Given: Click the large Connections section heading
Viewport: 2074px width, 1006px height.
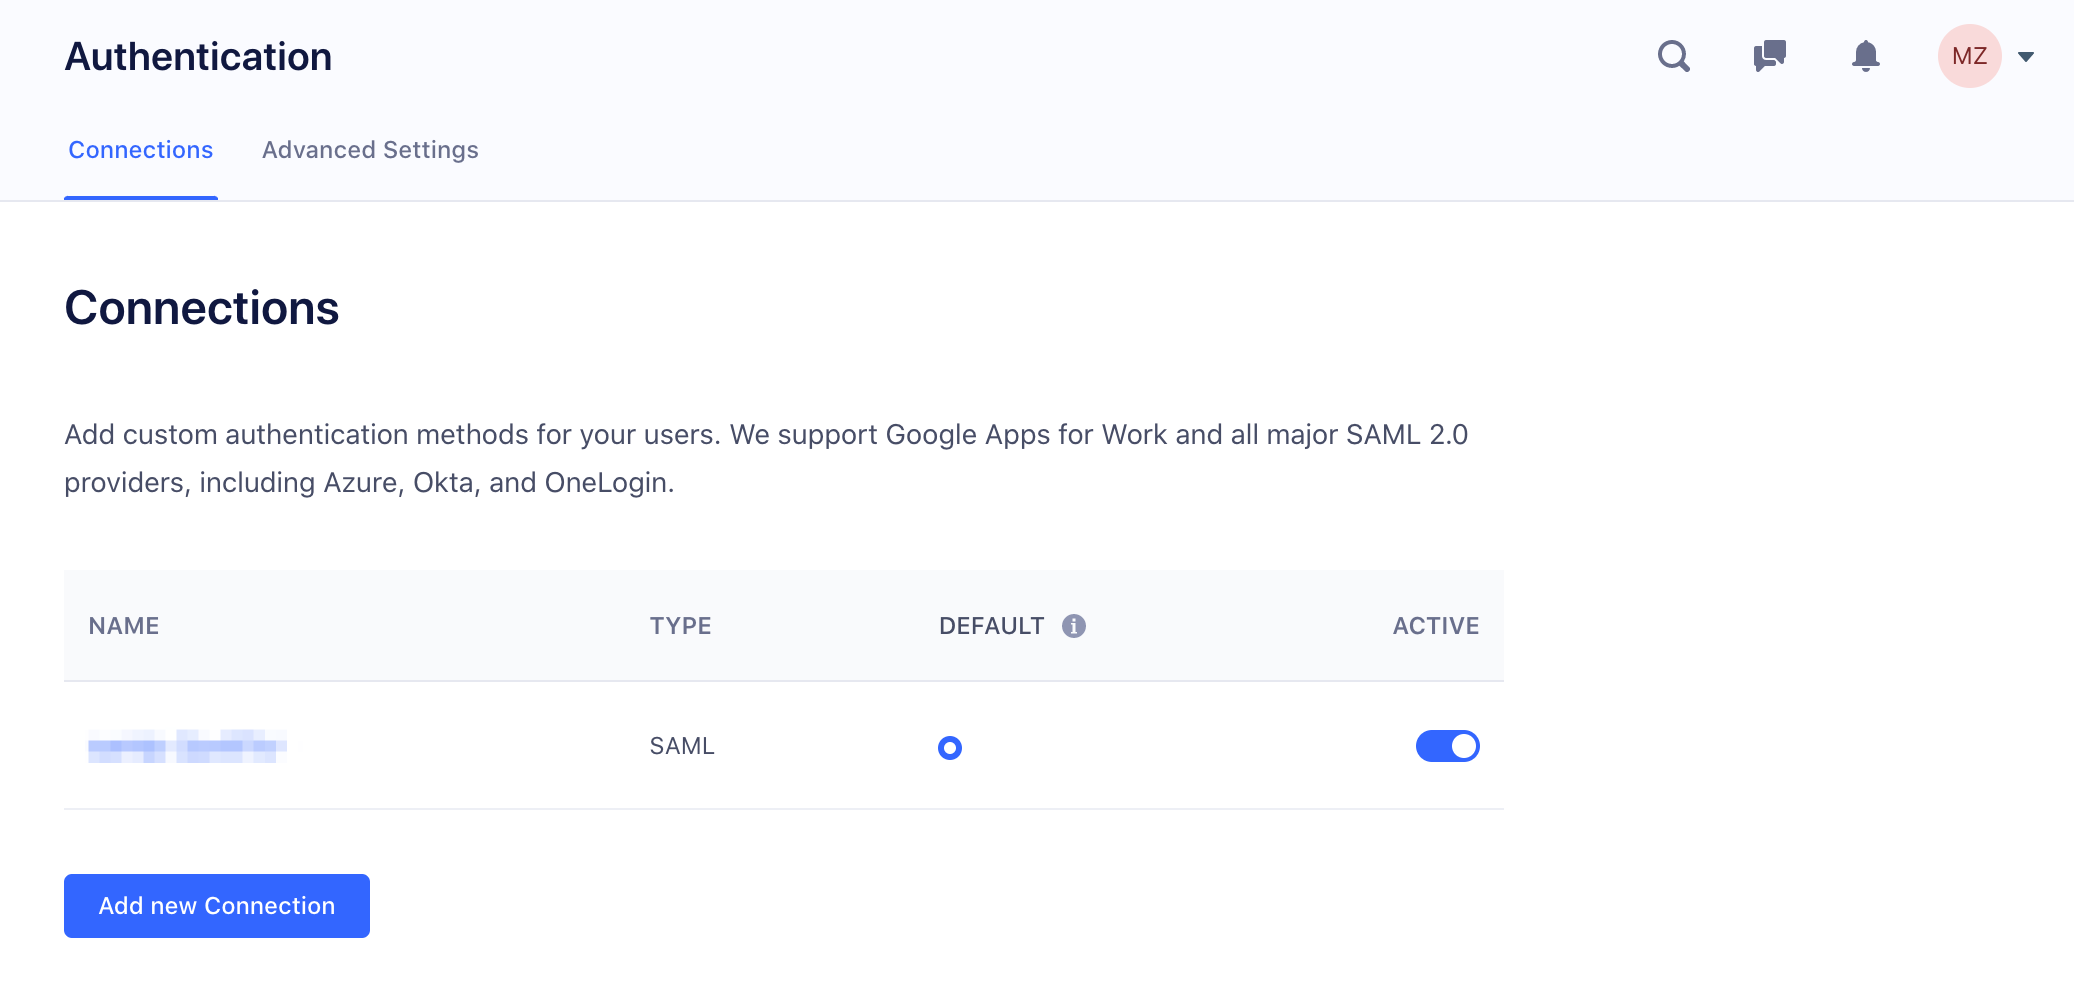Looking at the screenshot, I should click(x=202, y=308).
